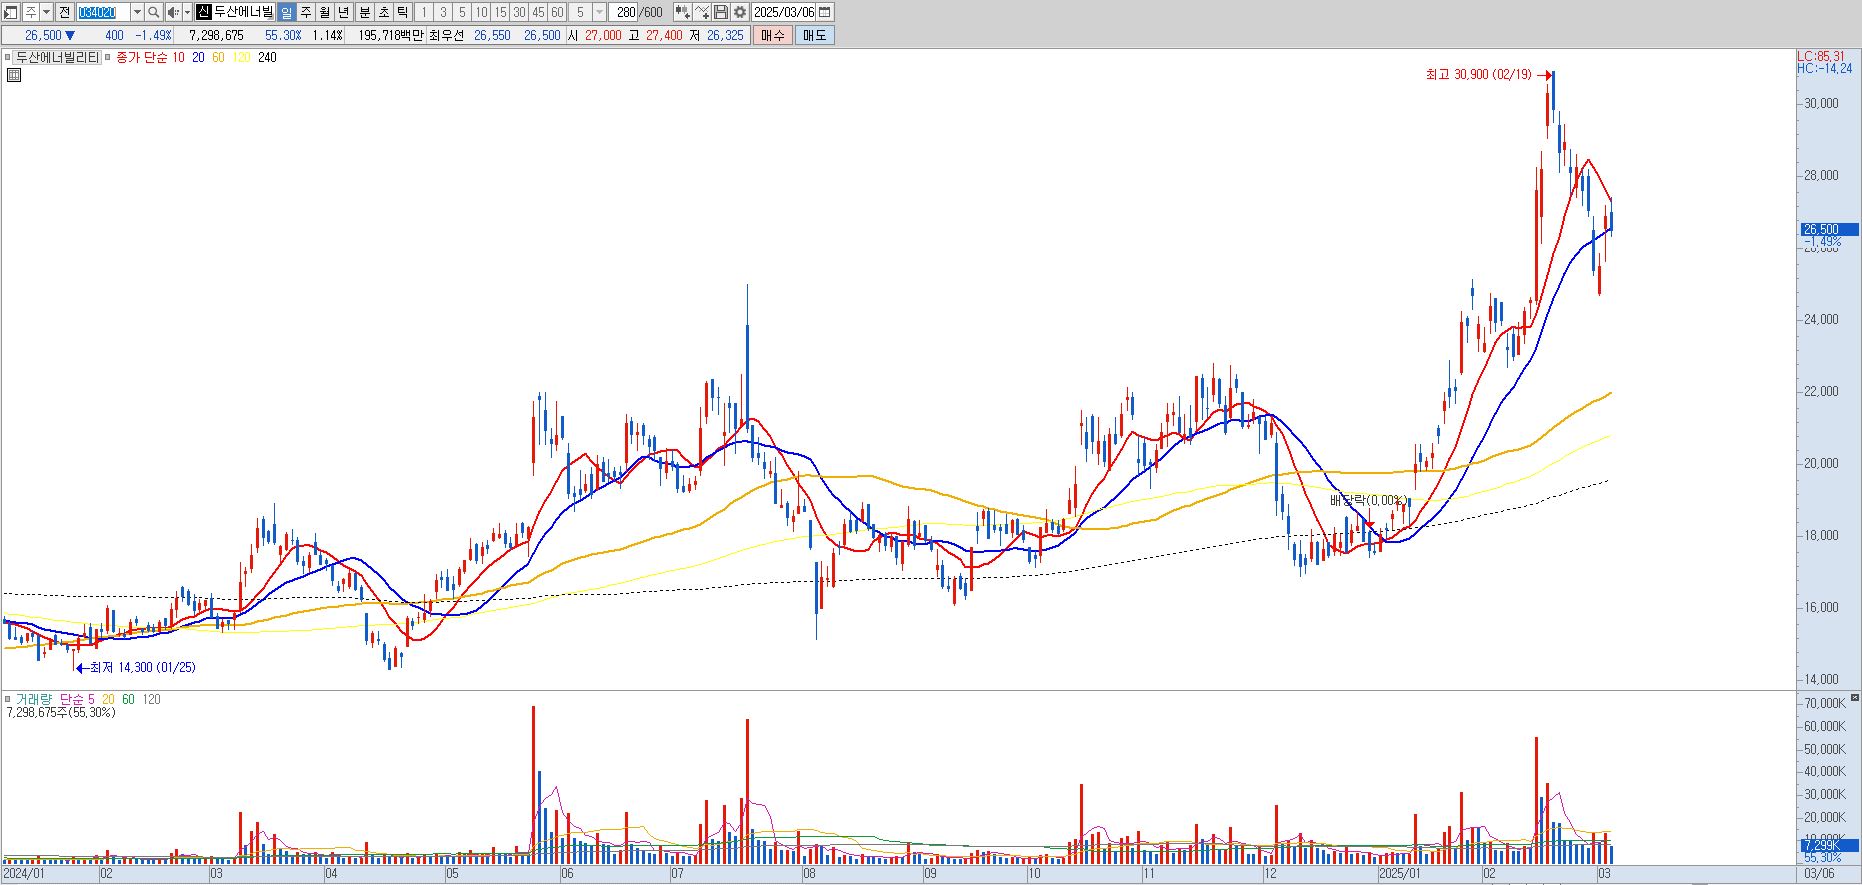This screenshot has height=885, width=1862.
Task: Open the interval value 5 dropdown arrow
Action: (599, 12)
